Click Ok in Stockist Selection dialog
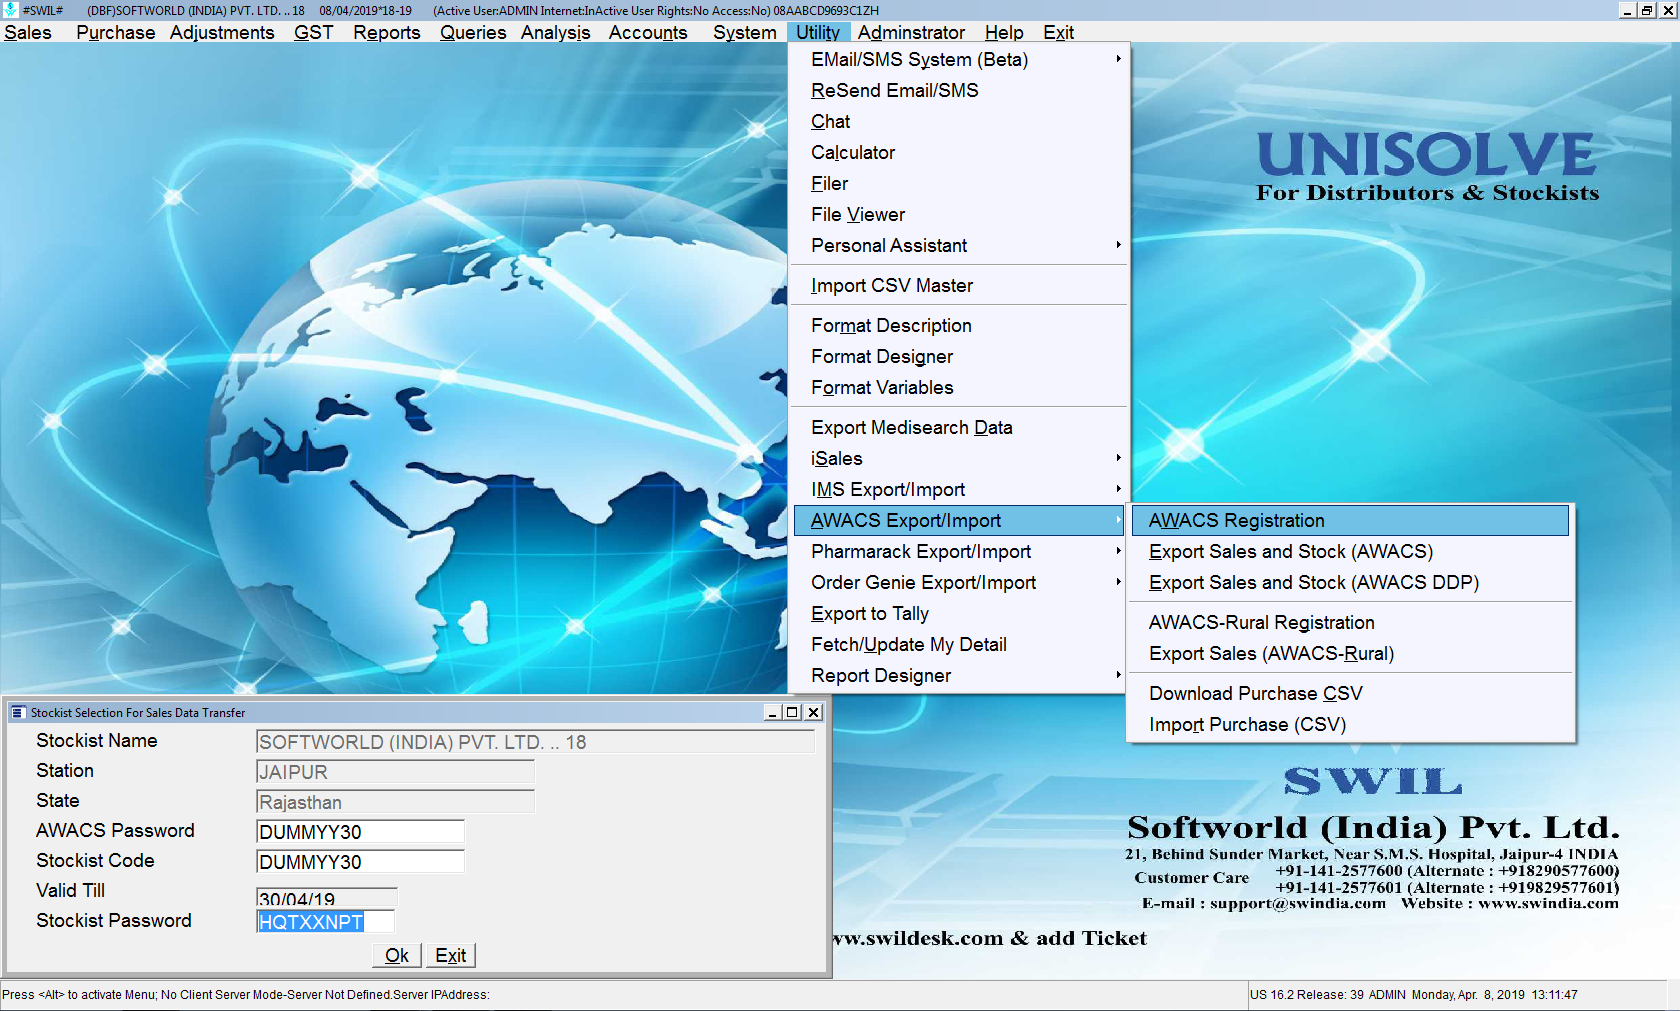This screenshot has height=1011, width=1680. click(x=397, y=955)
